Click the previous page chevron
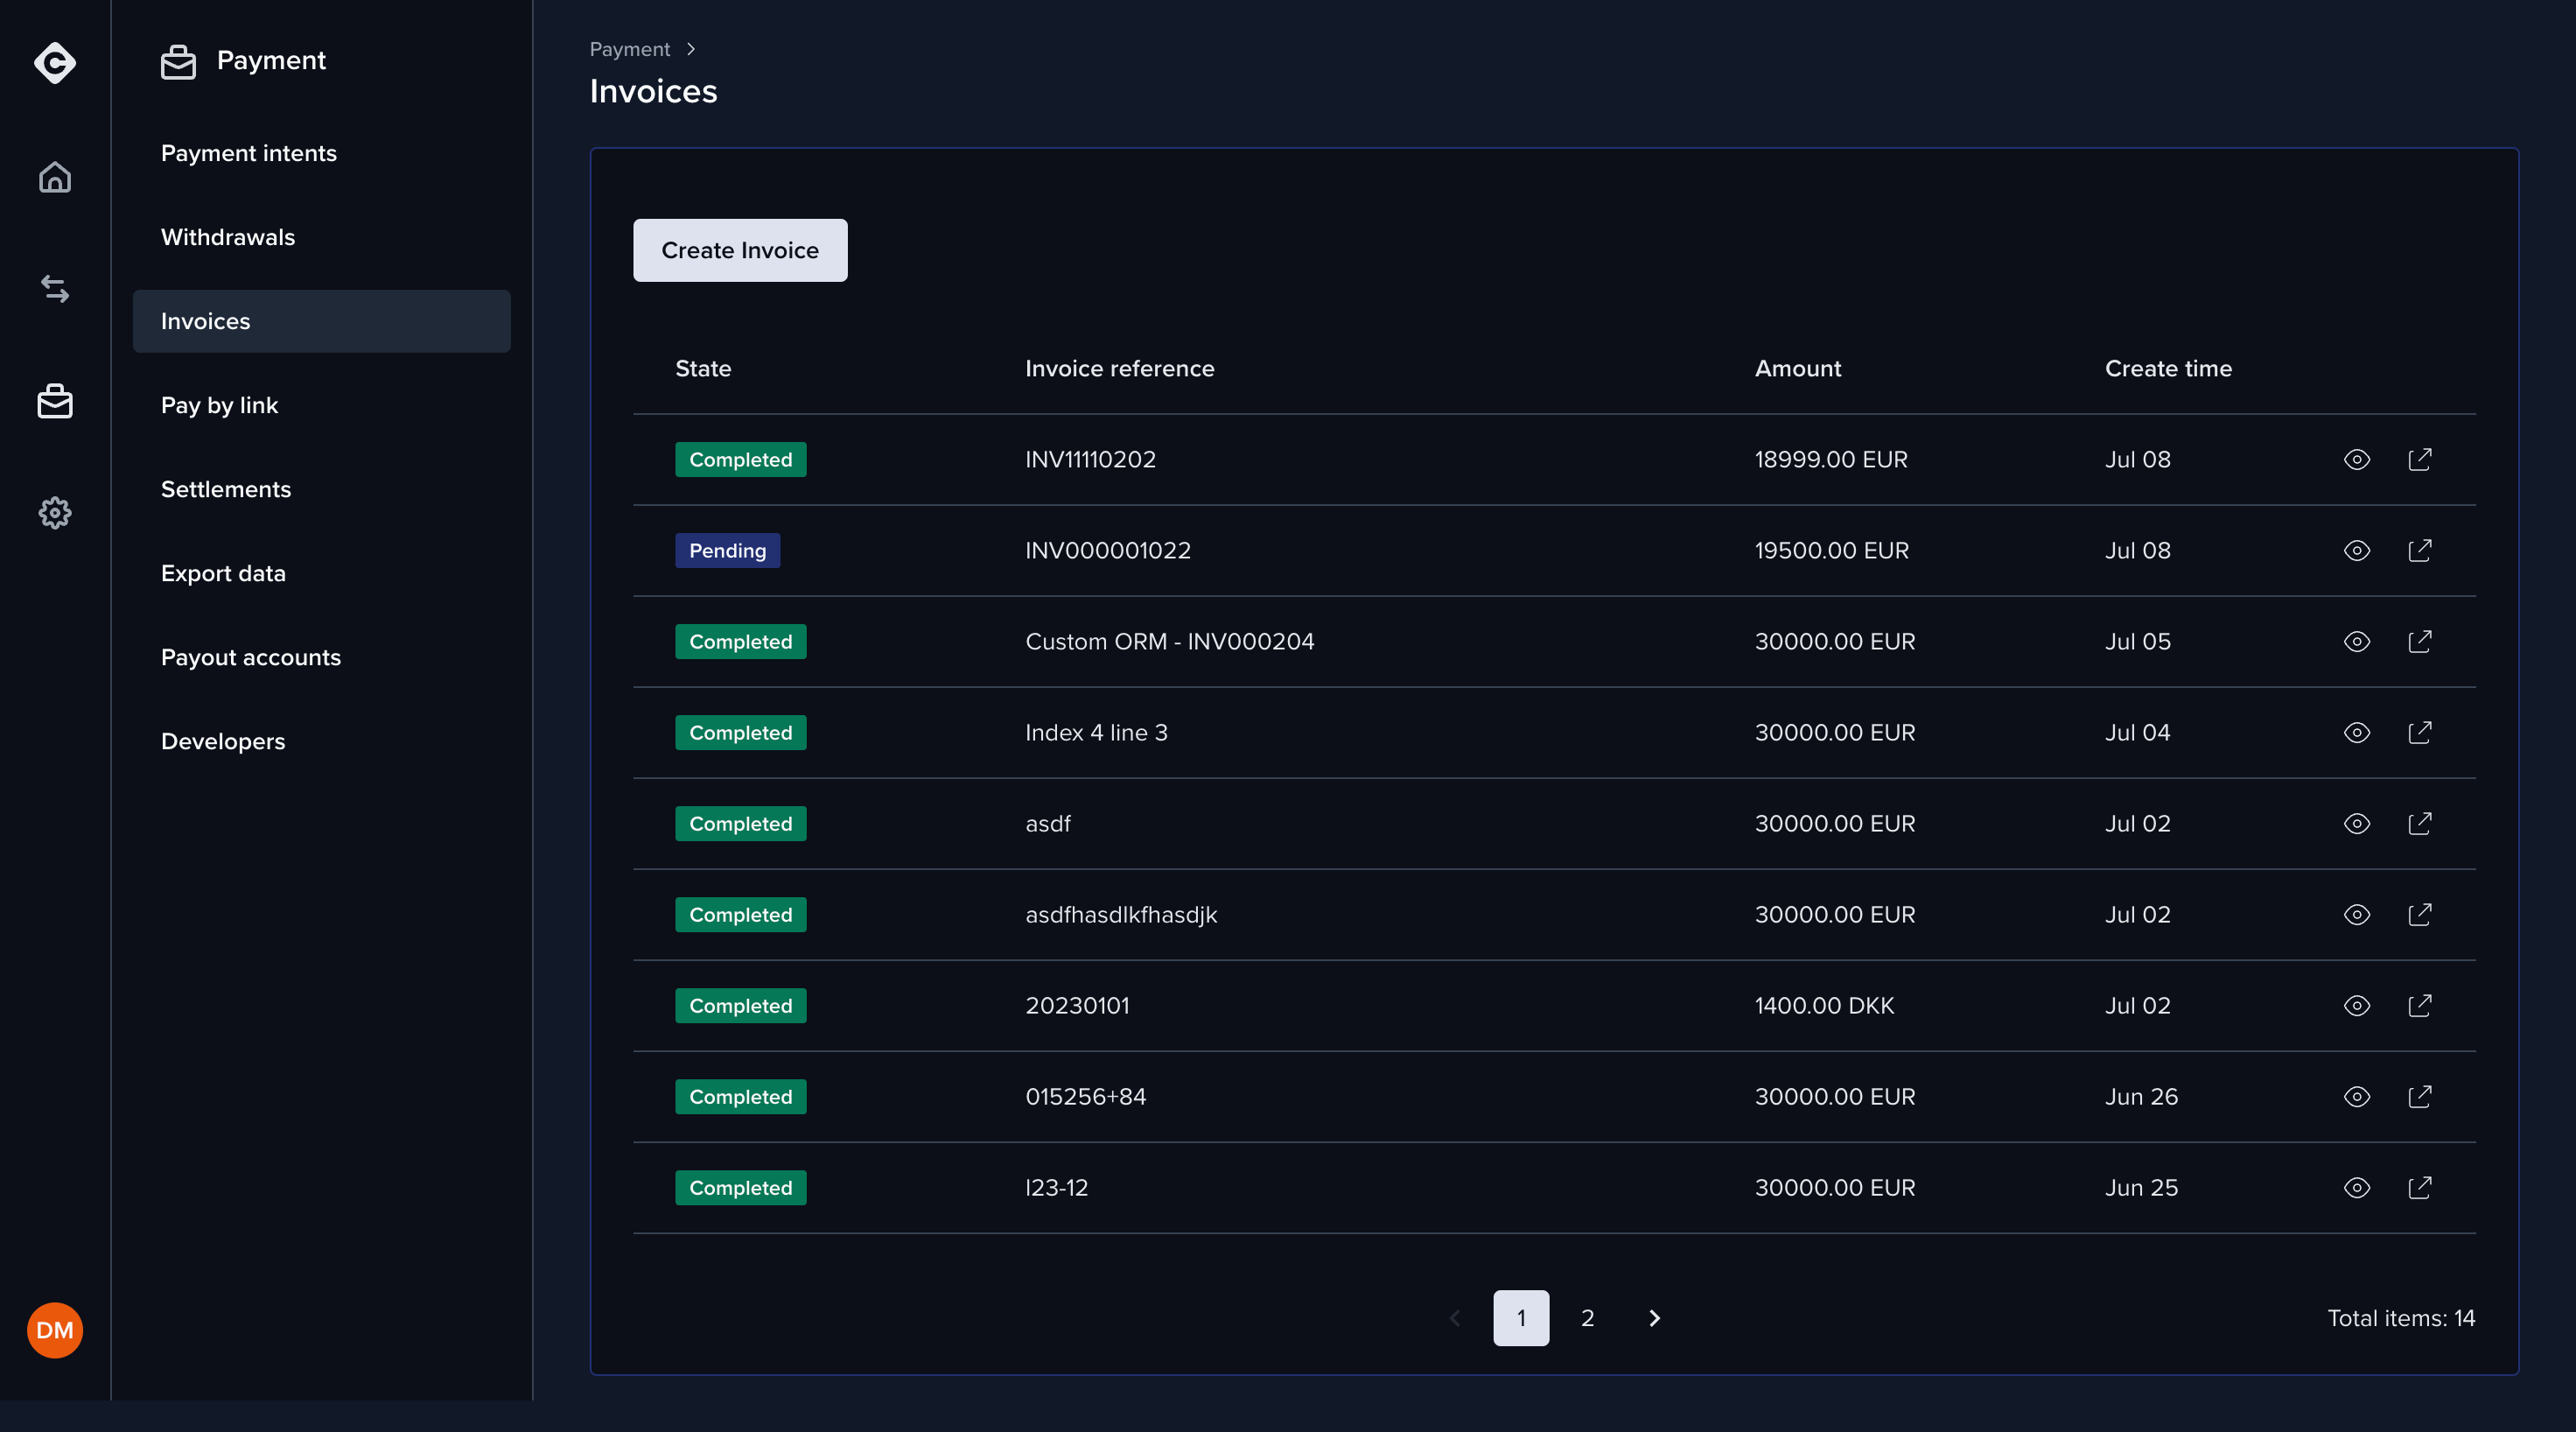This screenshot has width=2576, height=1432. 1455,1318
